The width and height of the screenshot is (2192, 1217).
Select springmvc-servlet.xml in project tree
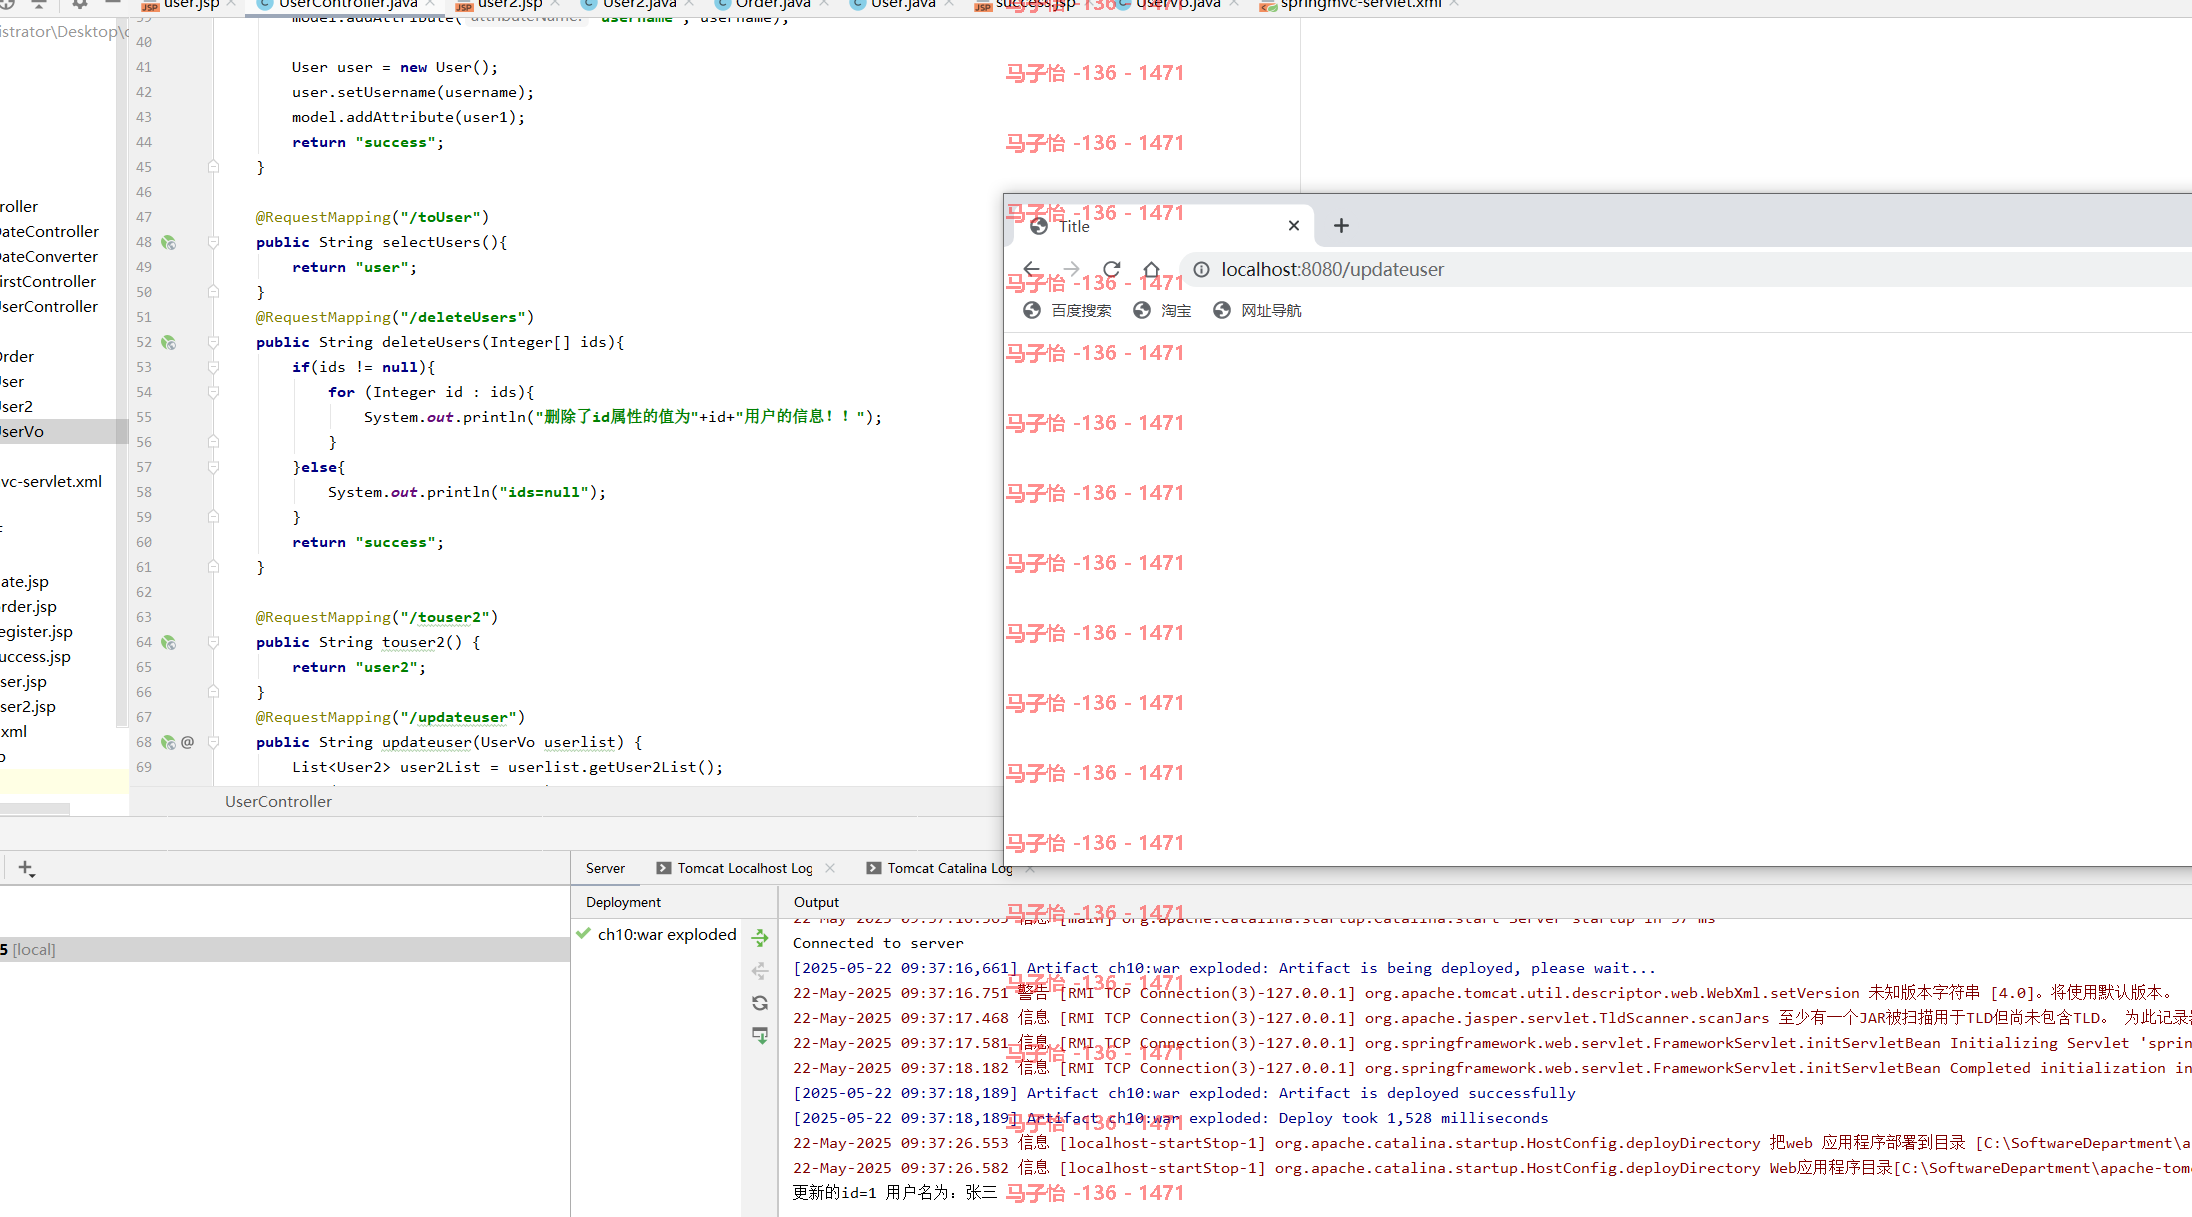pyautogui.click(x=51, y=481)
